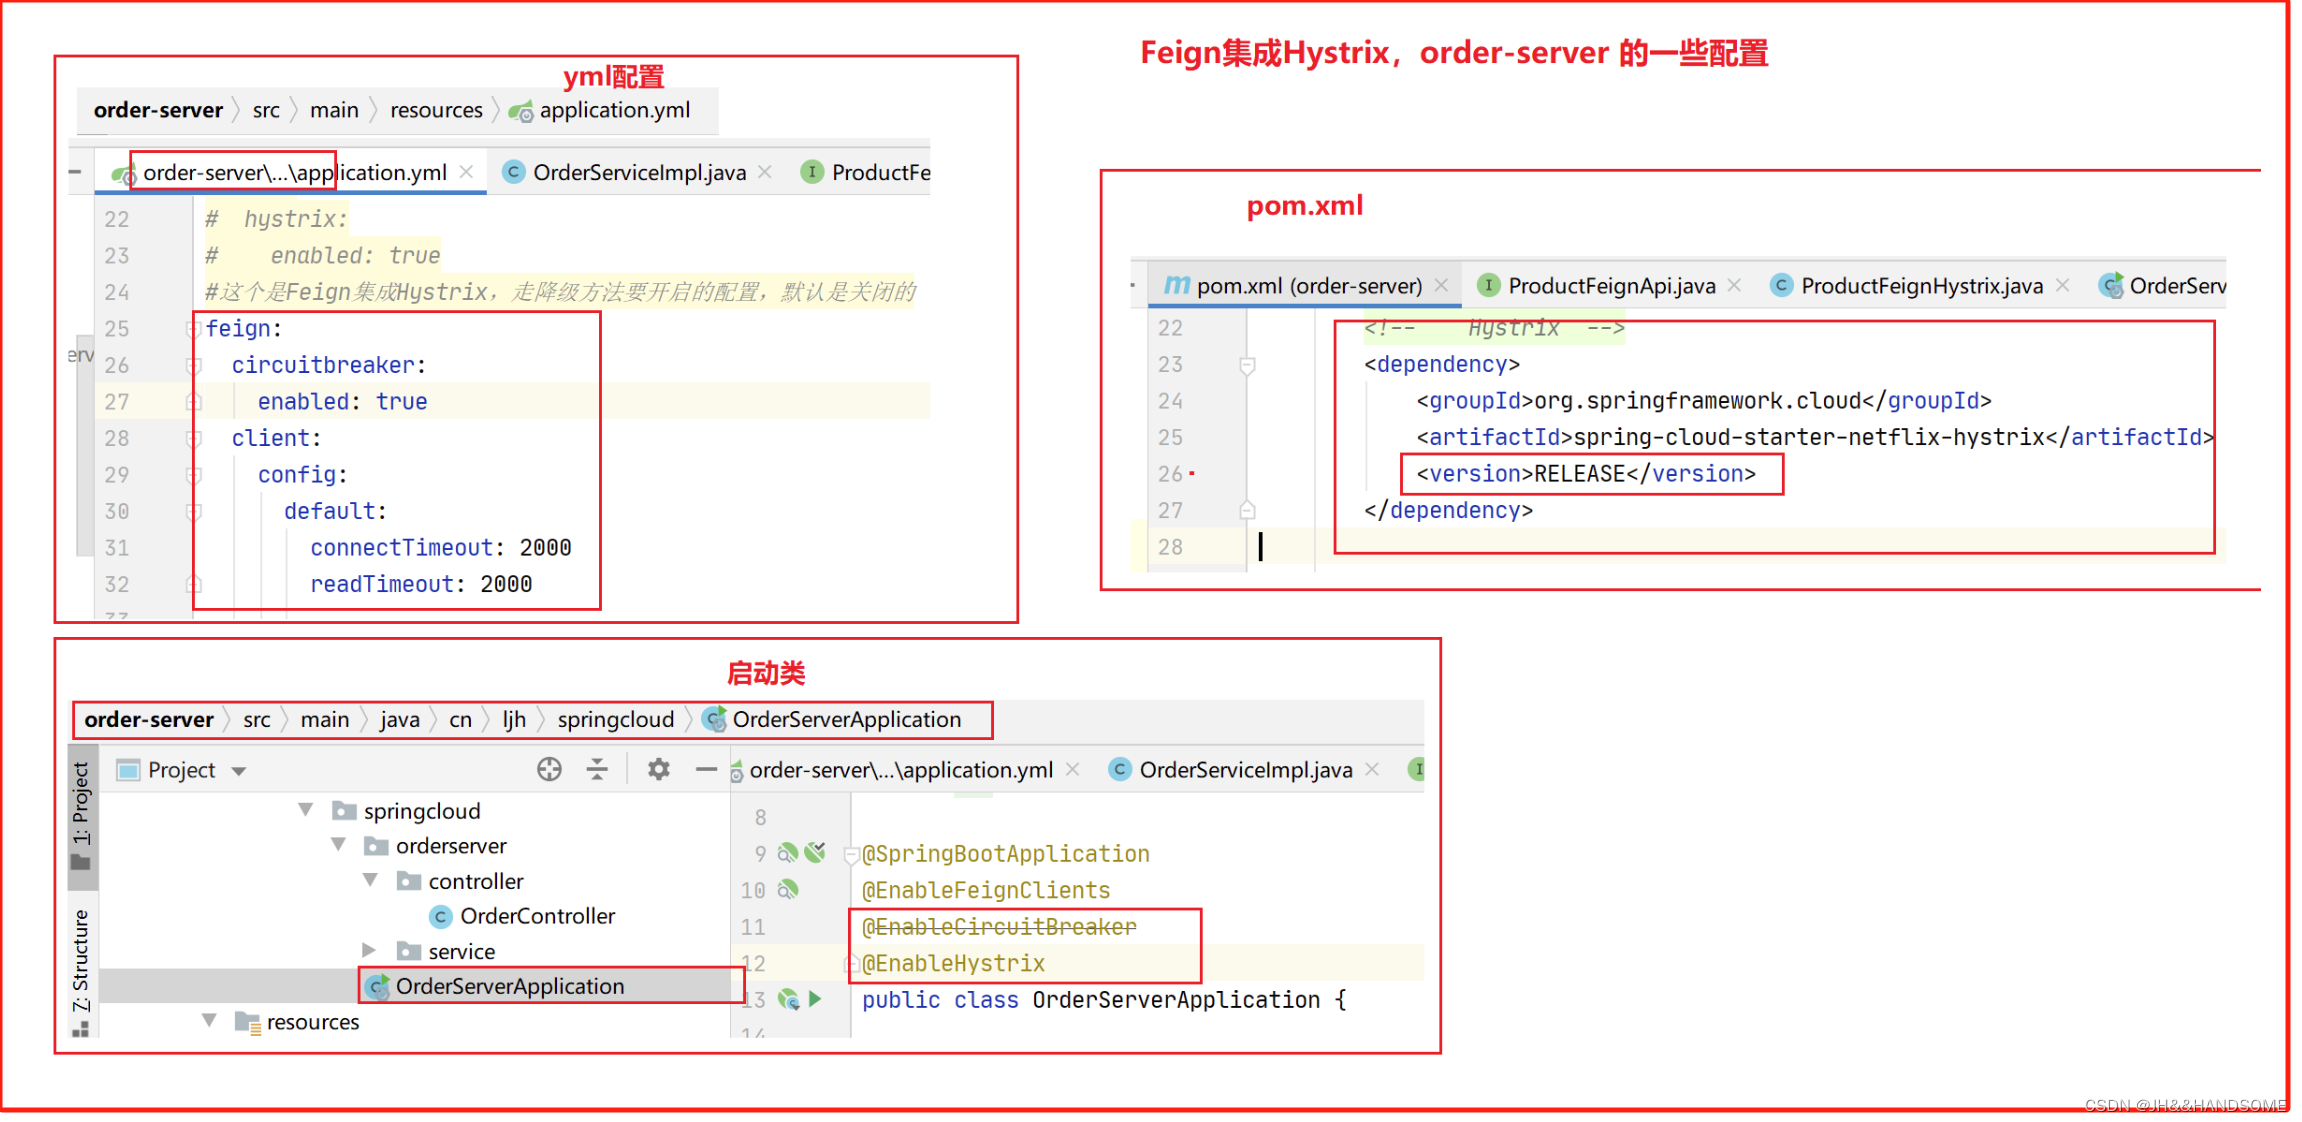Fold the circuitbreaker block on line 26

click(195, 366)
